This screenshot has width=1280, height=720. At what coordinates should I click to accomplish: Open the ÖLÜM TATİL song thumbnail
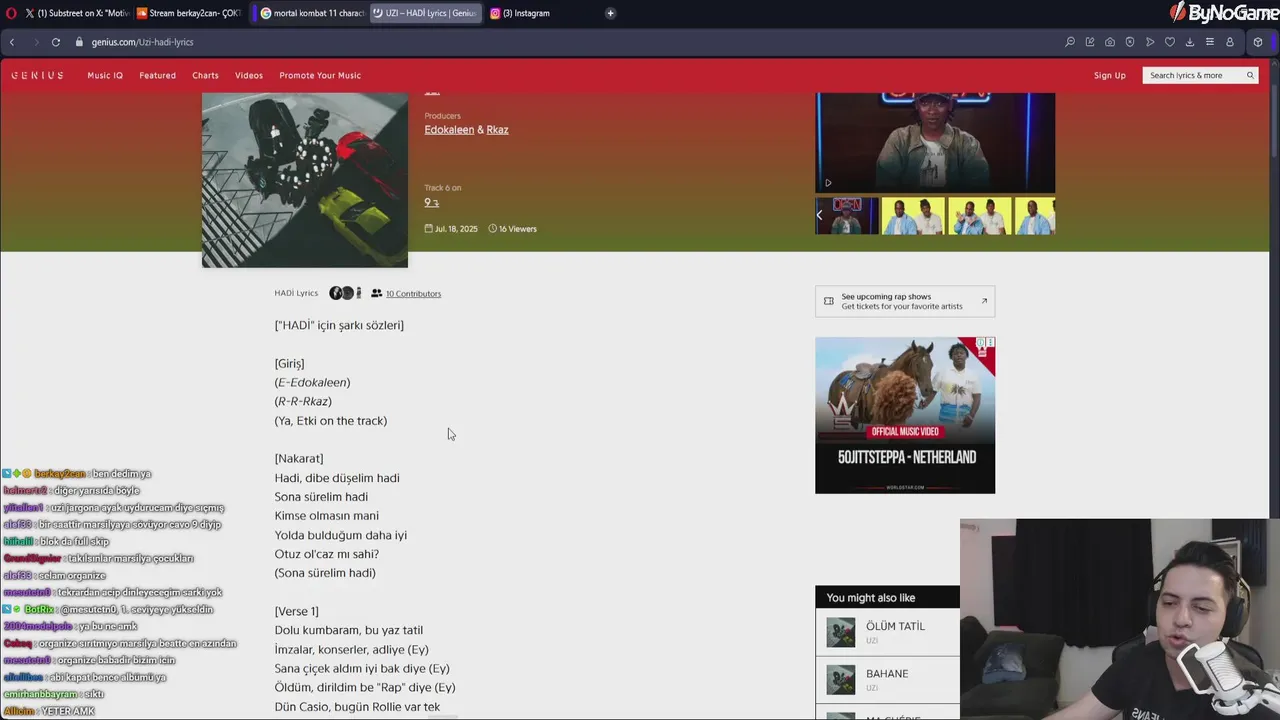pos(841,632)
